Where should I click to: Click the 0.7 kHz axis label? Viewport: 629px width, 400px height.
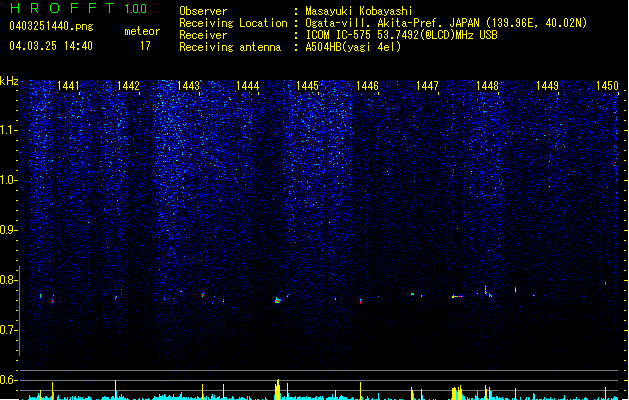[x=9, y=330]
